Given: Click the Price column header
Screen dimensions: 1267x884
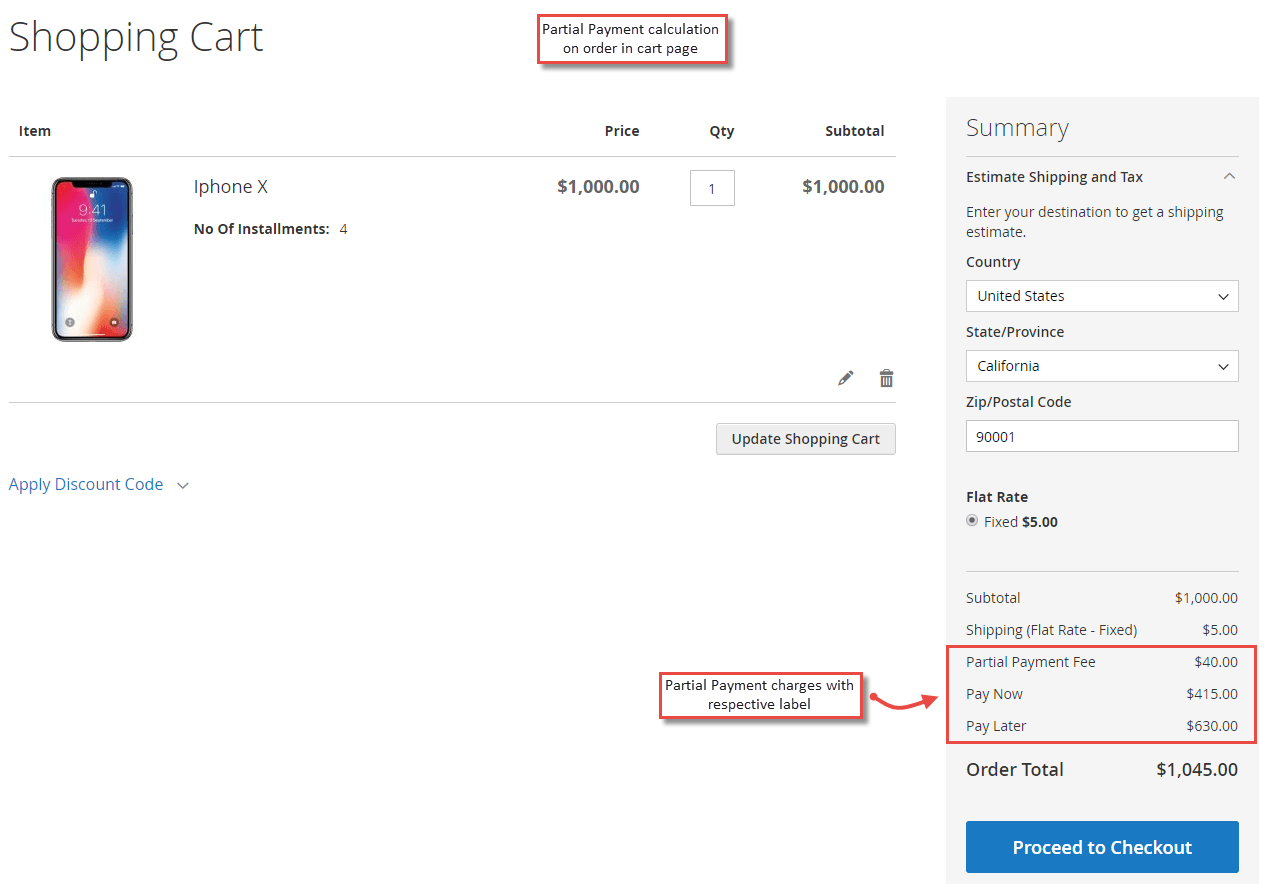Looking at the screenshot, I should click(622, 131).
